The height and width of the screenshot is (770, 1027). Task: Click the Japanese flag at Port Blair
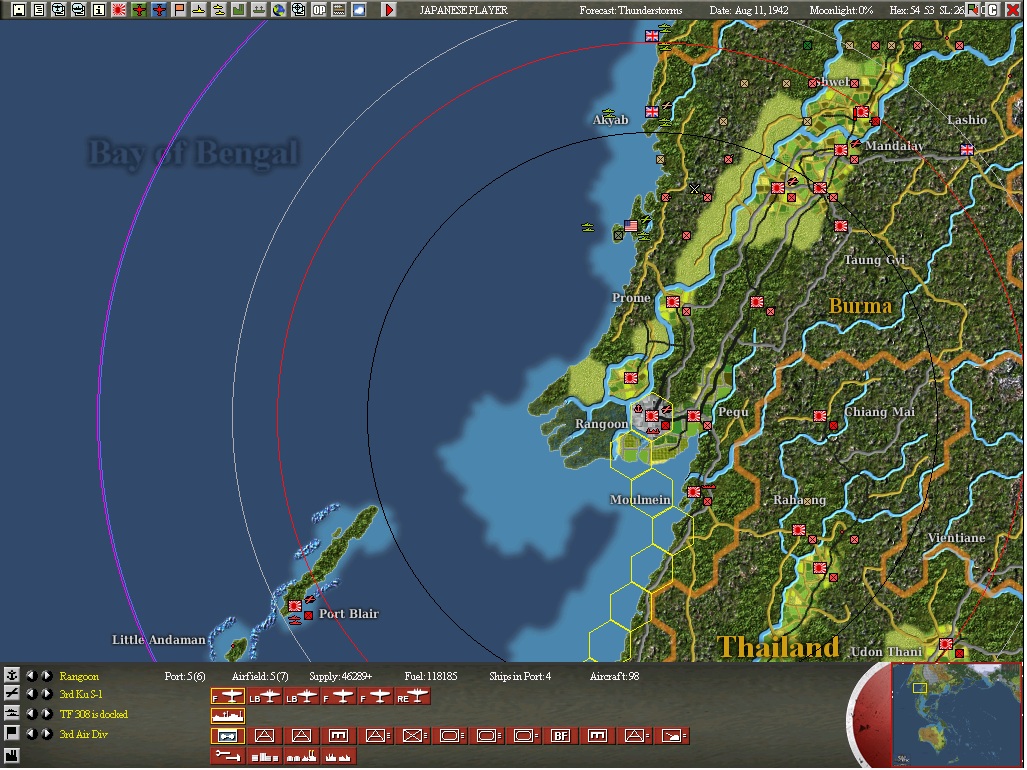pyautogui.click(x=295, y=606)
